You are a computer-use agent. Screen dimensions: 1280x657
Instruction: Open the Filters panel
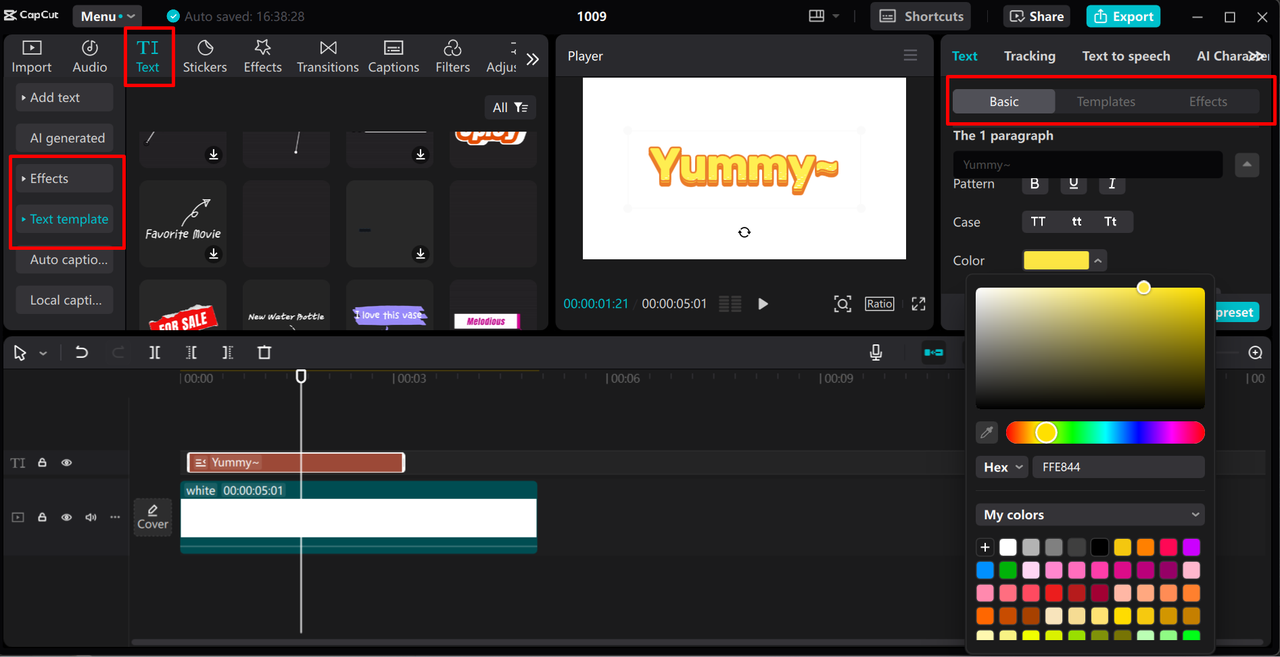[452, 57]
